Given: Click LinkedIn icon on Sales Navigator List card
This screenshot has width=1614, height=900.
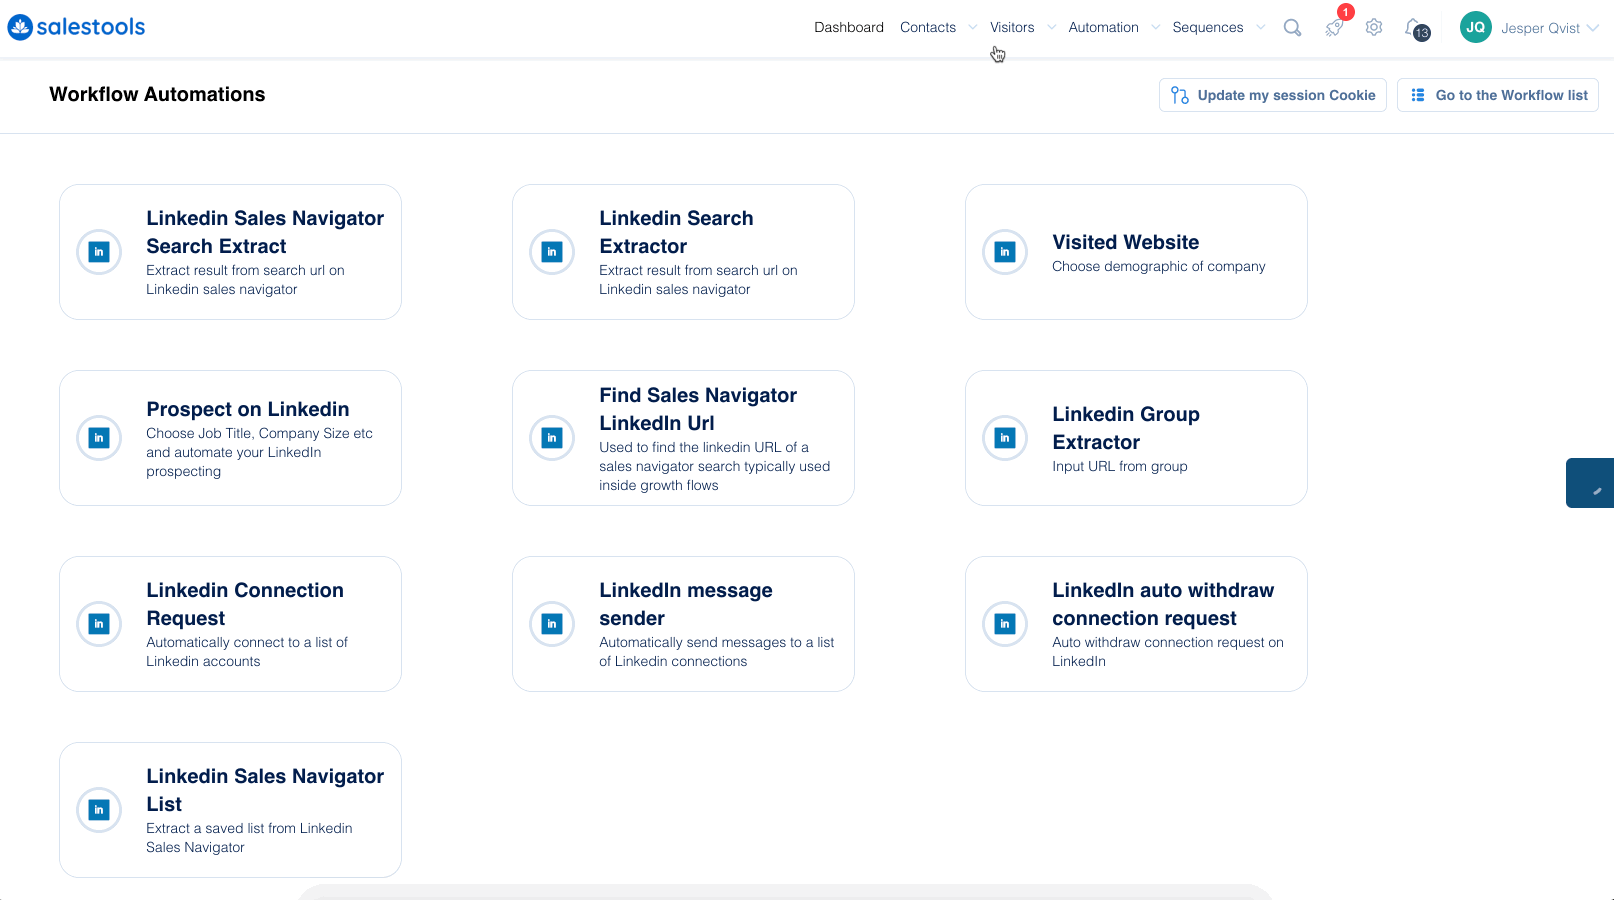Looking at the screenshot, I should [99, 810].
